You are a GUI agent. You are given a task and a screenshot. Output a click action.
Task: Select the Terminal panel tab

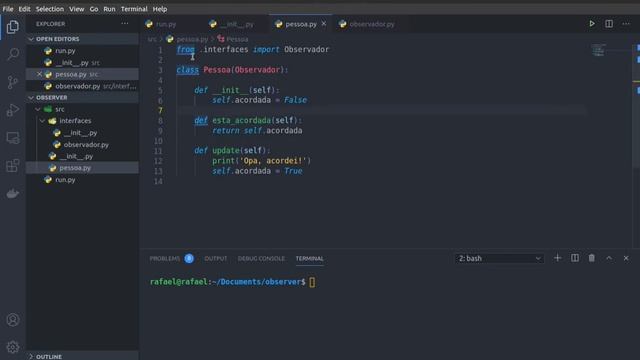(x=309, y=258)
